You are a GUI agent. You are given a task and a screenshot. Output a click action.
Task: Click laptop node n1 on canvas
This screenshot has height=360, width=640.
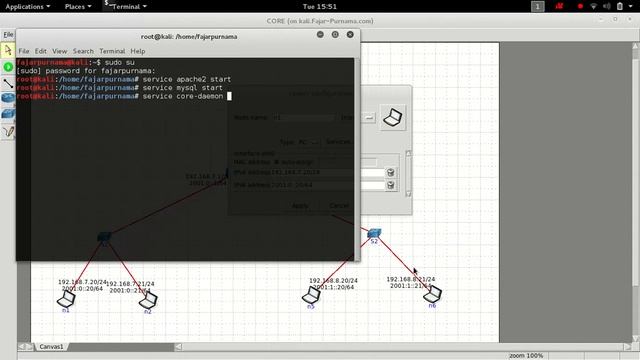(x=66, y=299)
